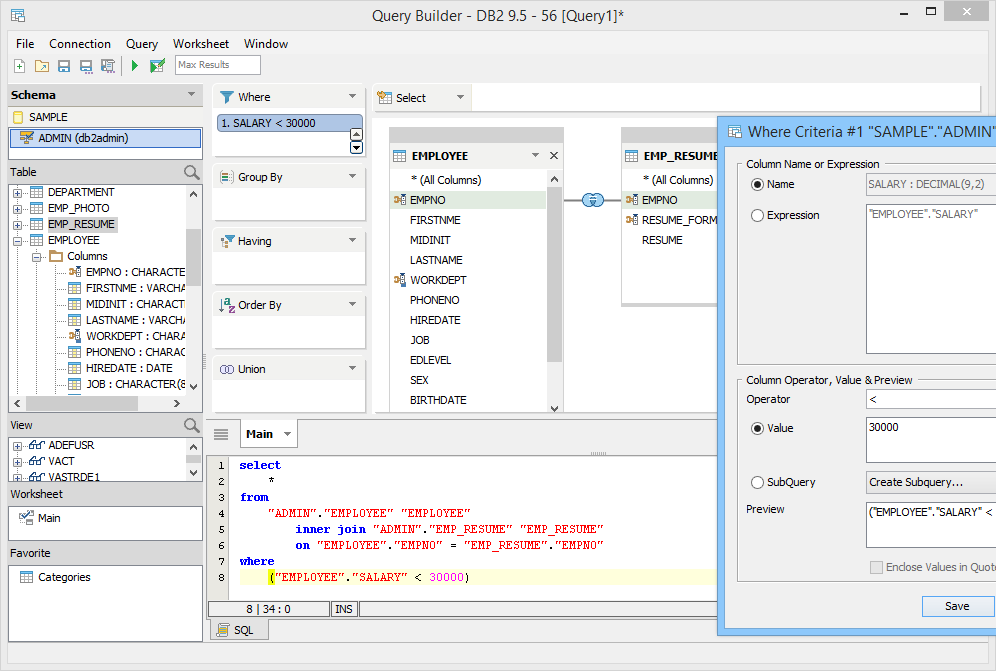Image resolution: width=996 pixels, height=671 pixels.
Task: Select the Expression radio button
Action: coord(757,215)
